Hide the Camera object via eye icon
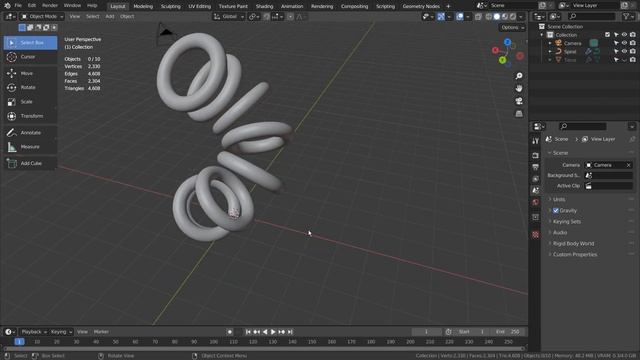This screenshot has width=640, height=360. (x=624, y=43)
